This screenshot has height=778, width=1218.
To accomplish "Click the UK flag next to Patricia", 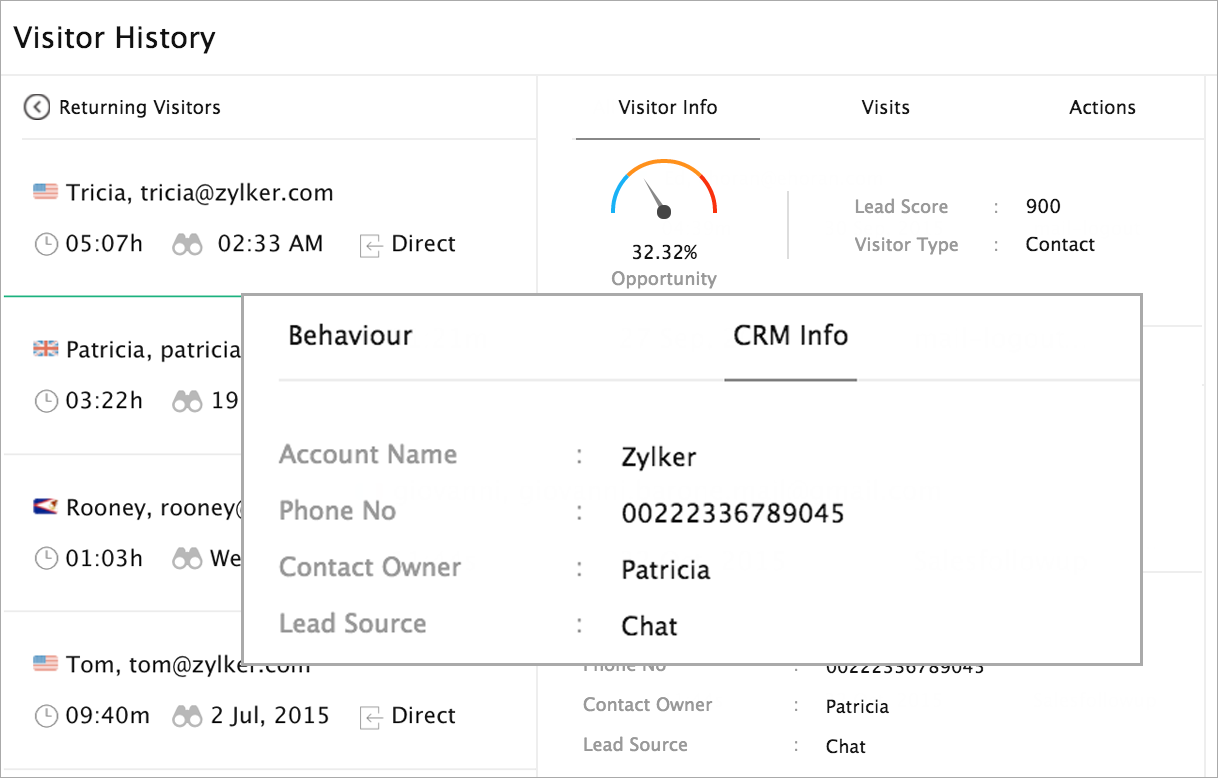I will click(45, 349).
